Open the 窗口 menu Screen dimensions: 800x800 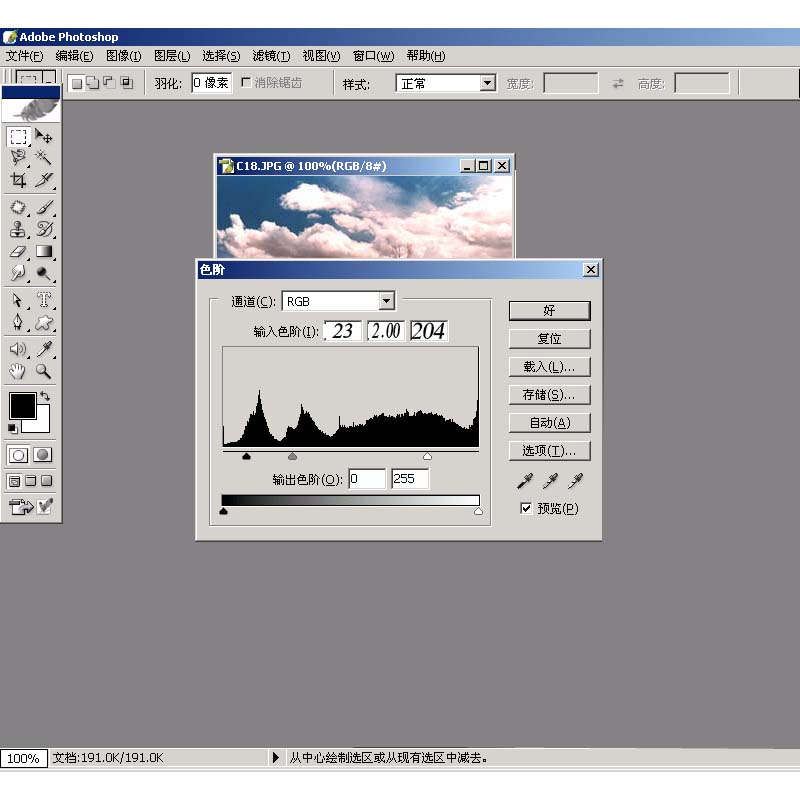pyautogui.click(x=373, y=56)
